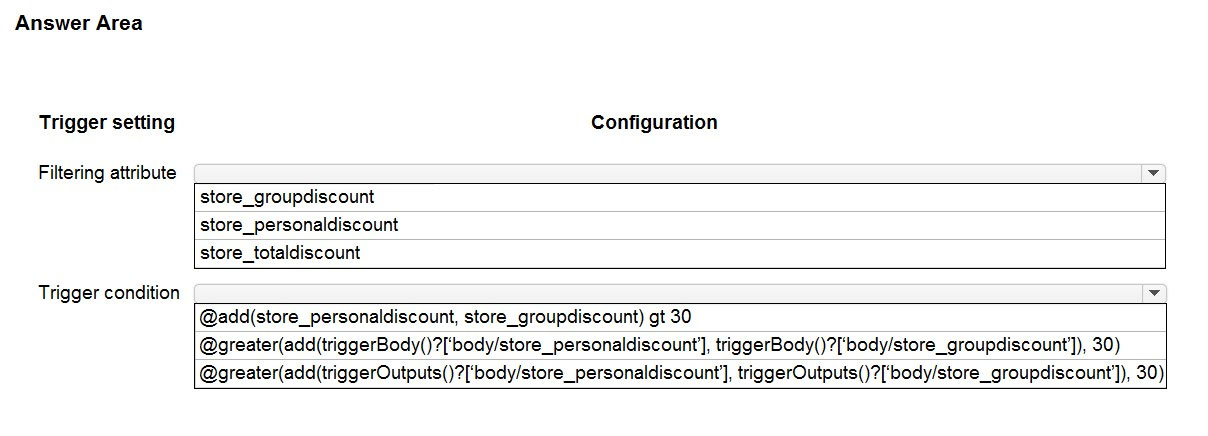Expand the Filtering attribute dropdown arrow
This screenshot has height=436, width=1208.
(x=1154, y=173)
